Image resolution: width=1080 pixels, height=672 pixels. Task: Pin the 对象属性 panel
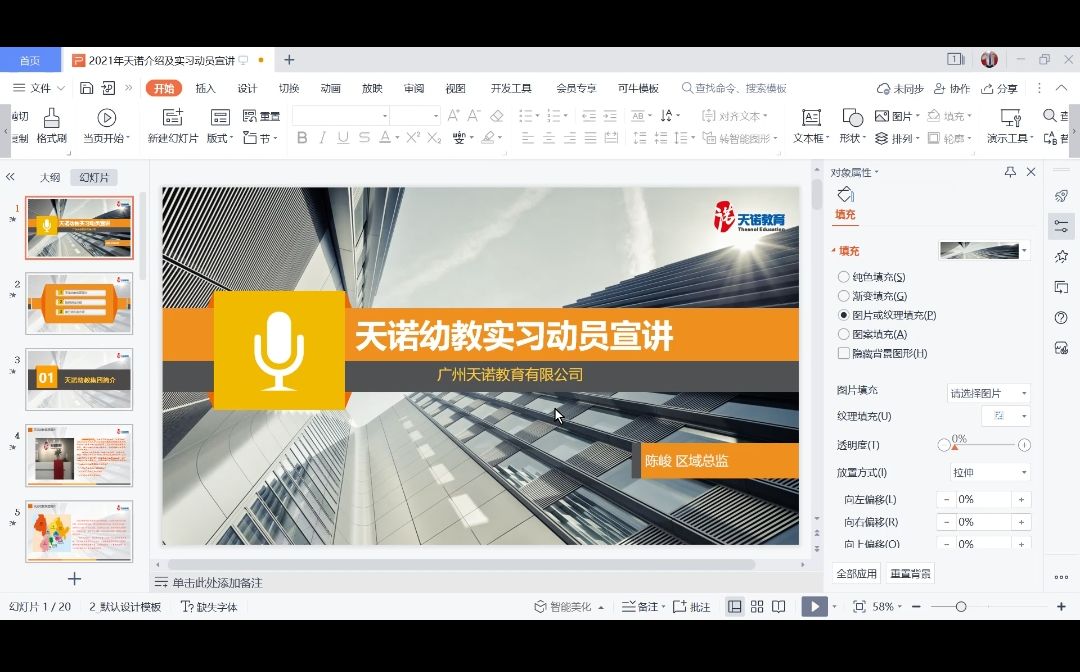1010,172
